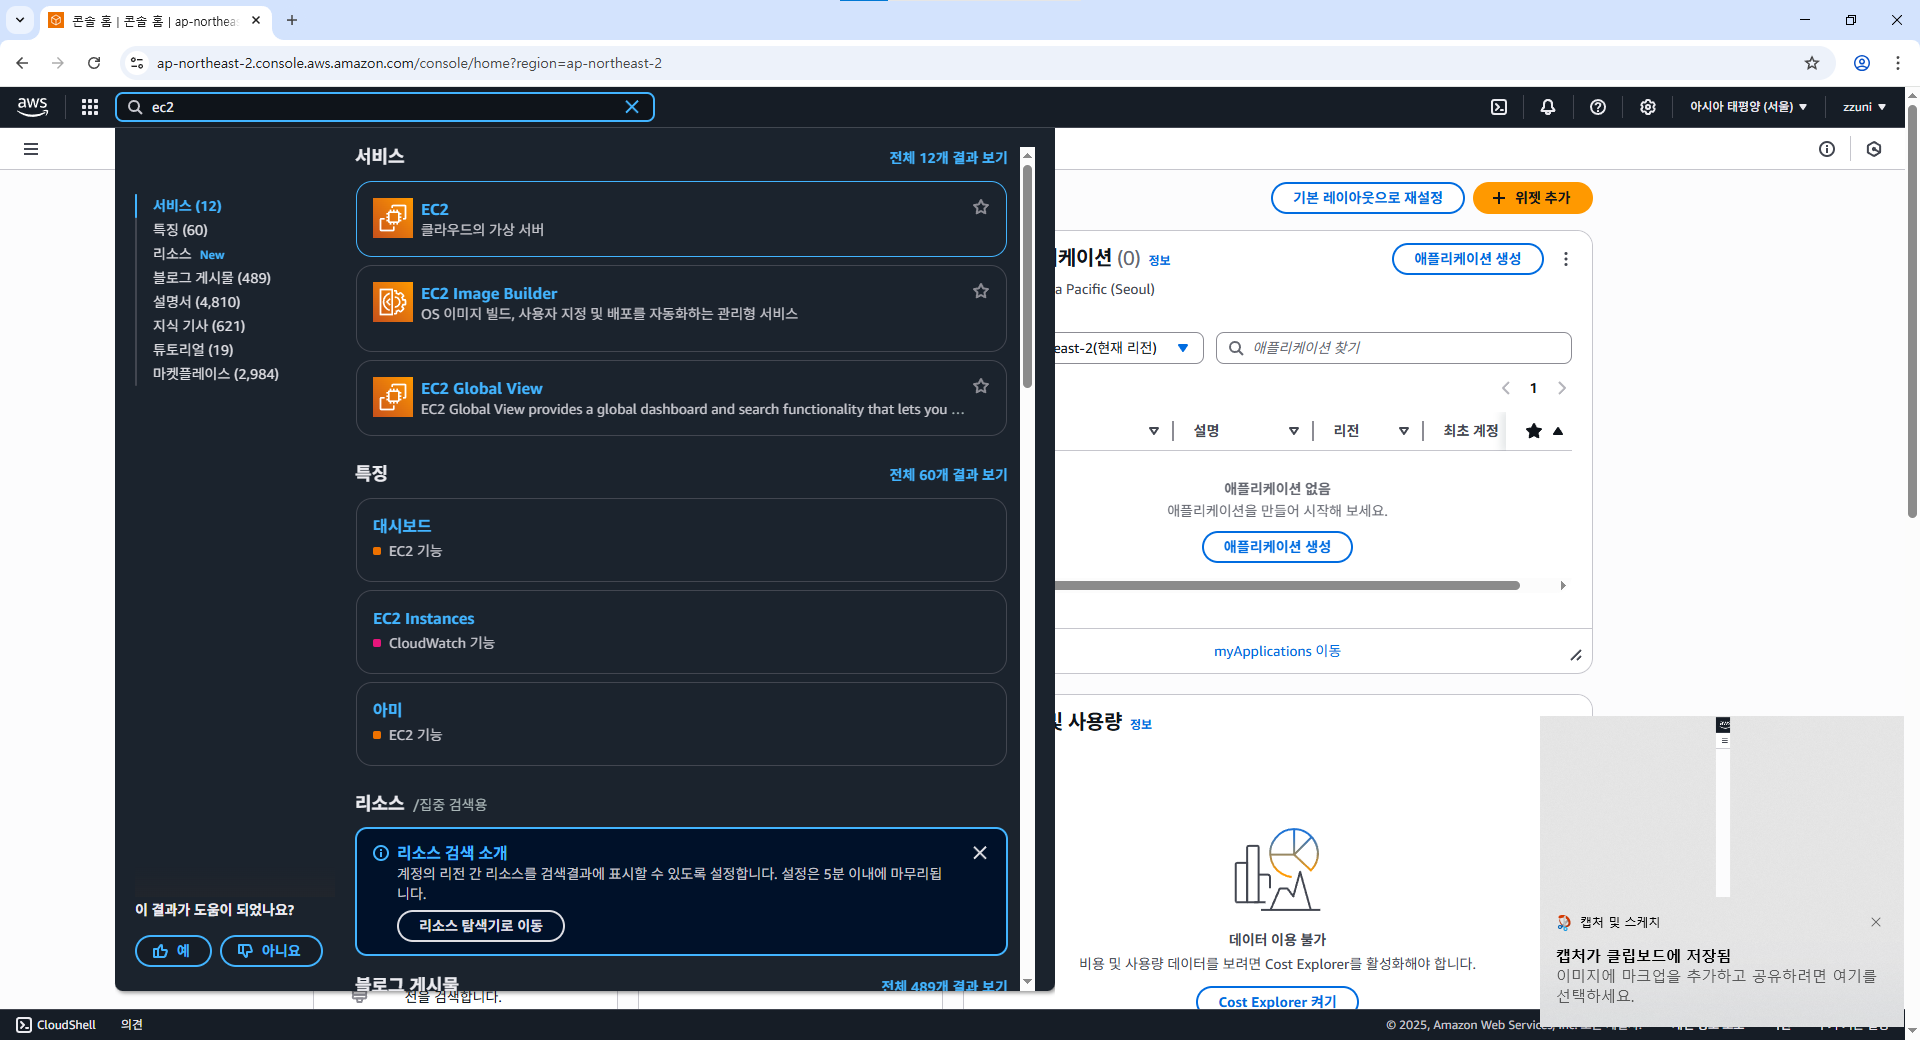The height and width of the screenshot is (1040, 1920).
Task: Dismiss the 리소스 검색 소개 banner
Action: (x=980, y=853)
